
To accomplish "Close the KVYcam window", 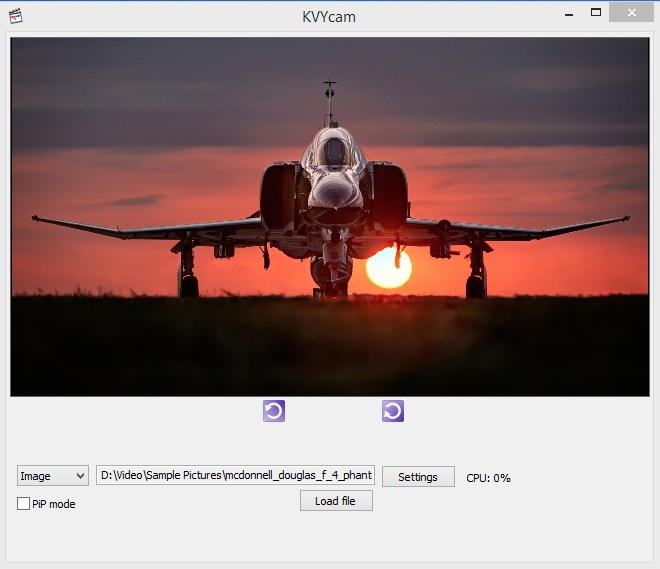I will pos(631,12).
